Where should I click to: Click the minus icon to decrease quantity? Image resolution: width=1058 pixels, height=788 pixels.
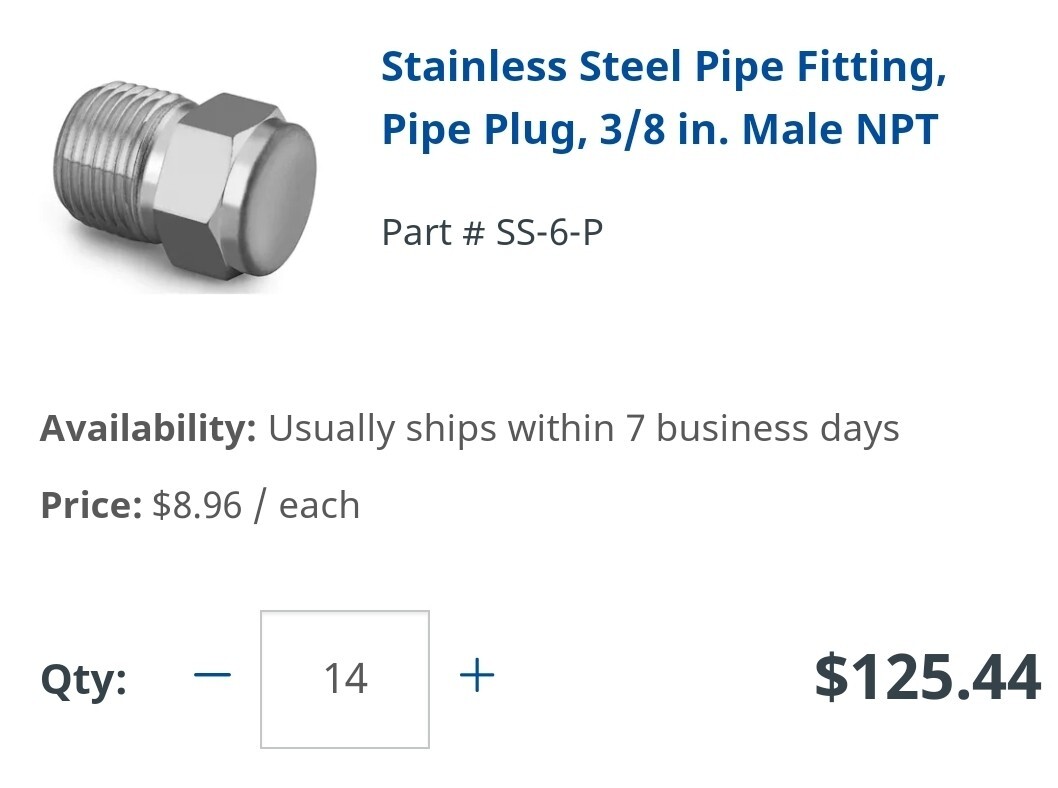(x=213, y=674)
